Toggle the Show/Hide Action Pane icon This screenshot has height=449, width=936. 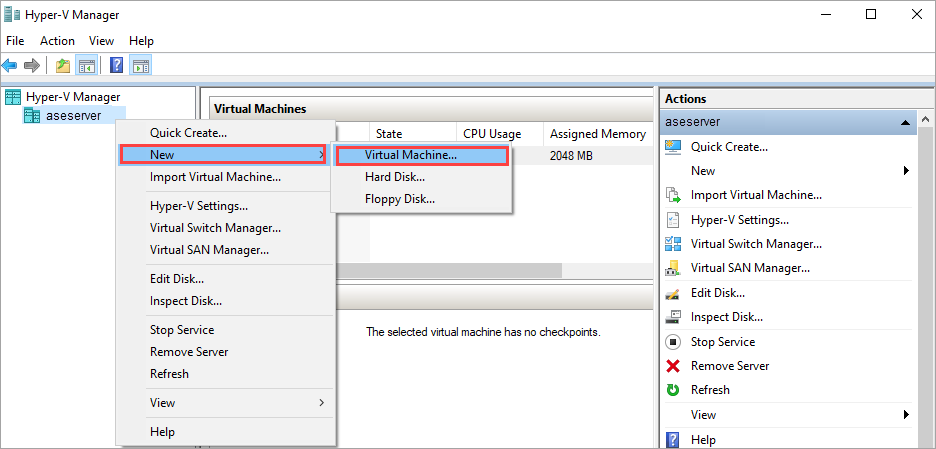point(141,65)
